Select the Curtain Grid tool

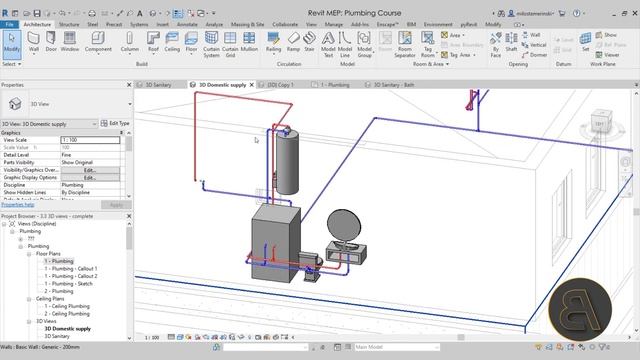point(230,44)
